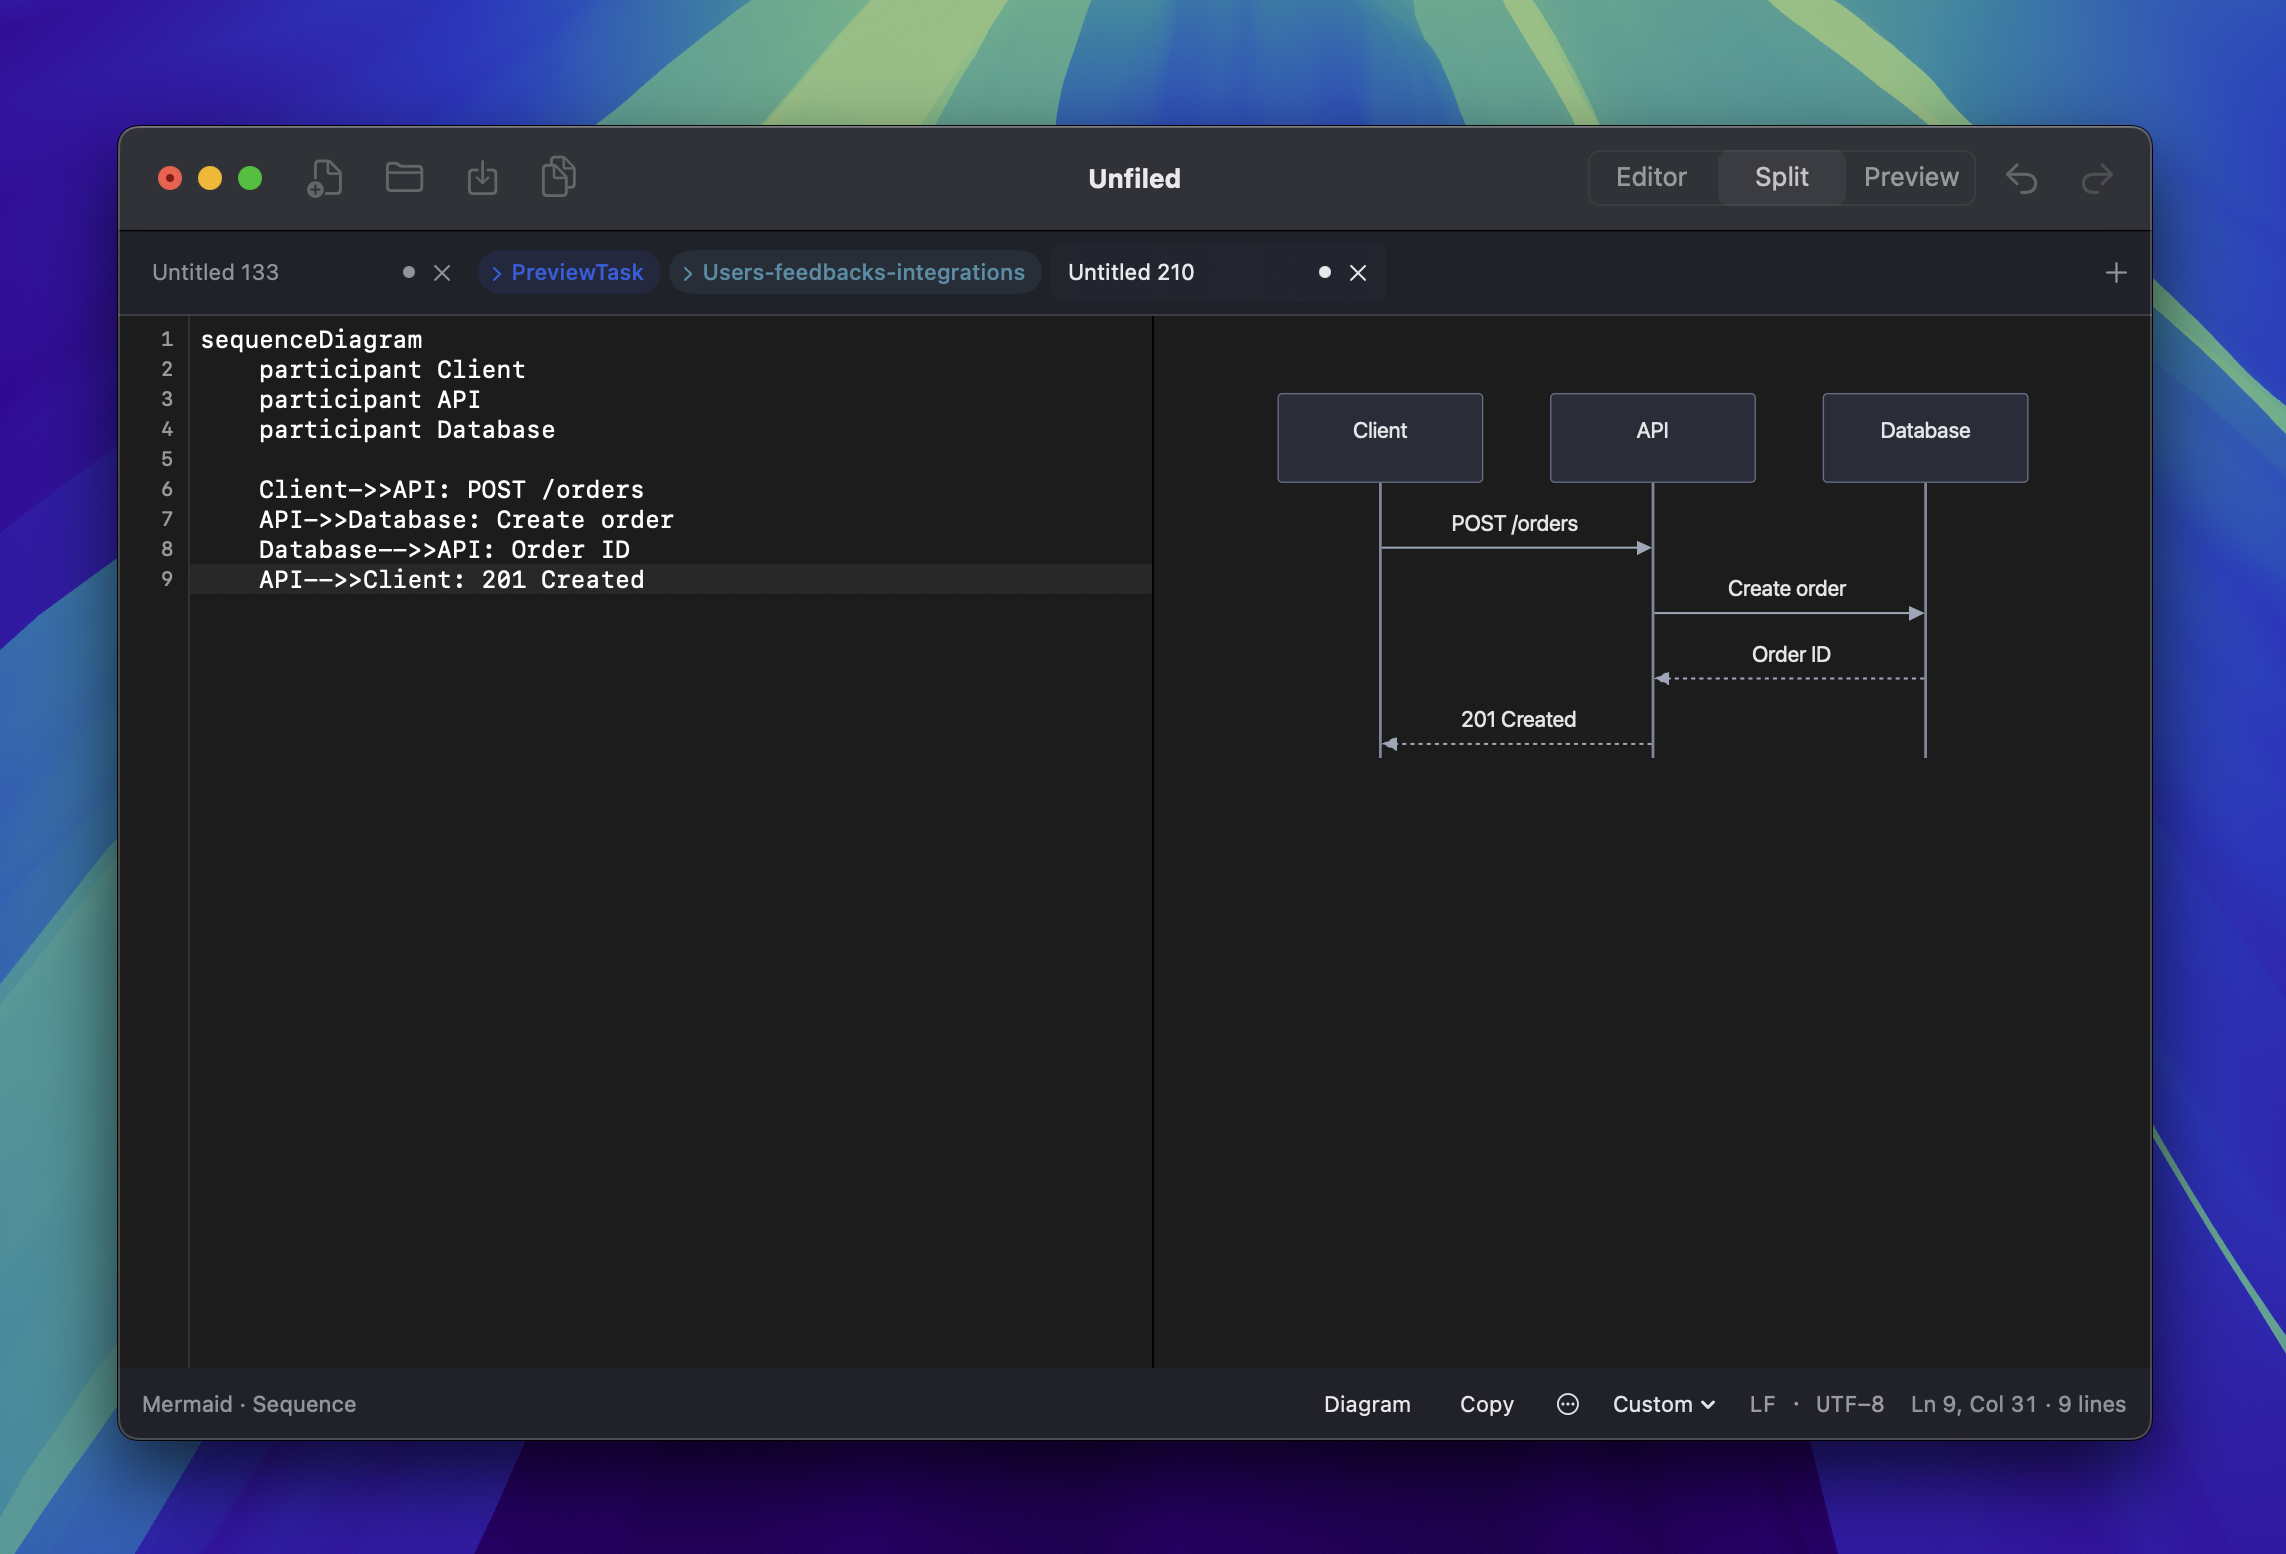
Task: Click the unsaved dot on Untitled 133 tab
Action: coord(408,272)
